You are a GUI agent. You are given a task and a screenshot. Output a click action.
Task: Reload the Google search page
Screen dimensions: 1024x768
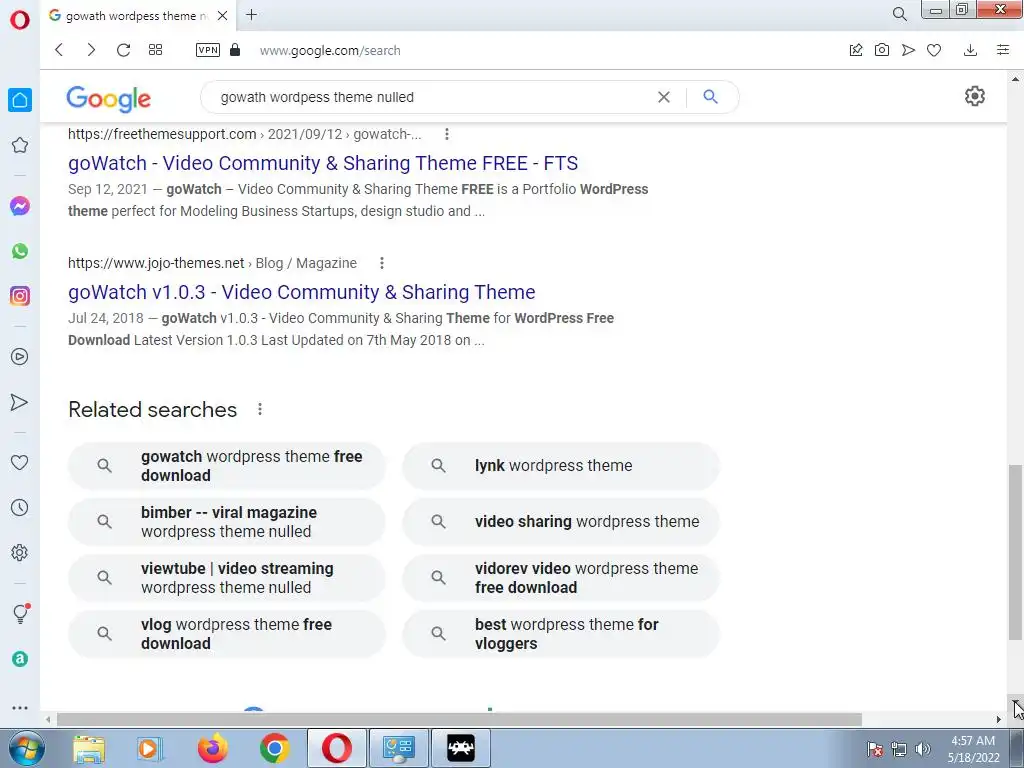point(123,50)
